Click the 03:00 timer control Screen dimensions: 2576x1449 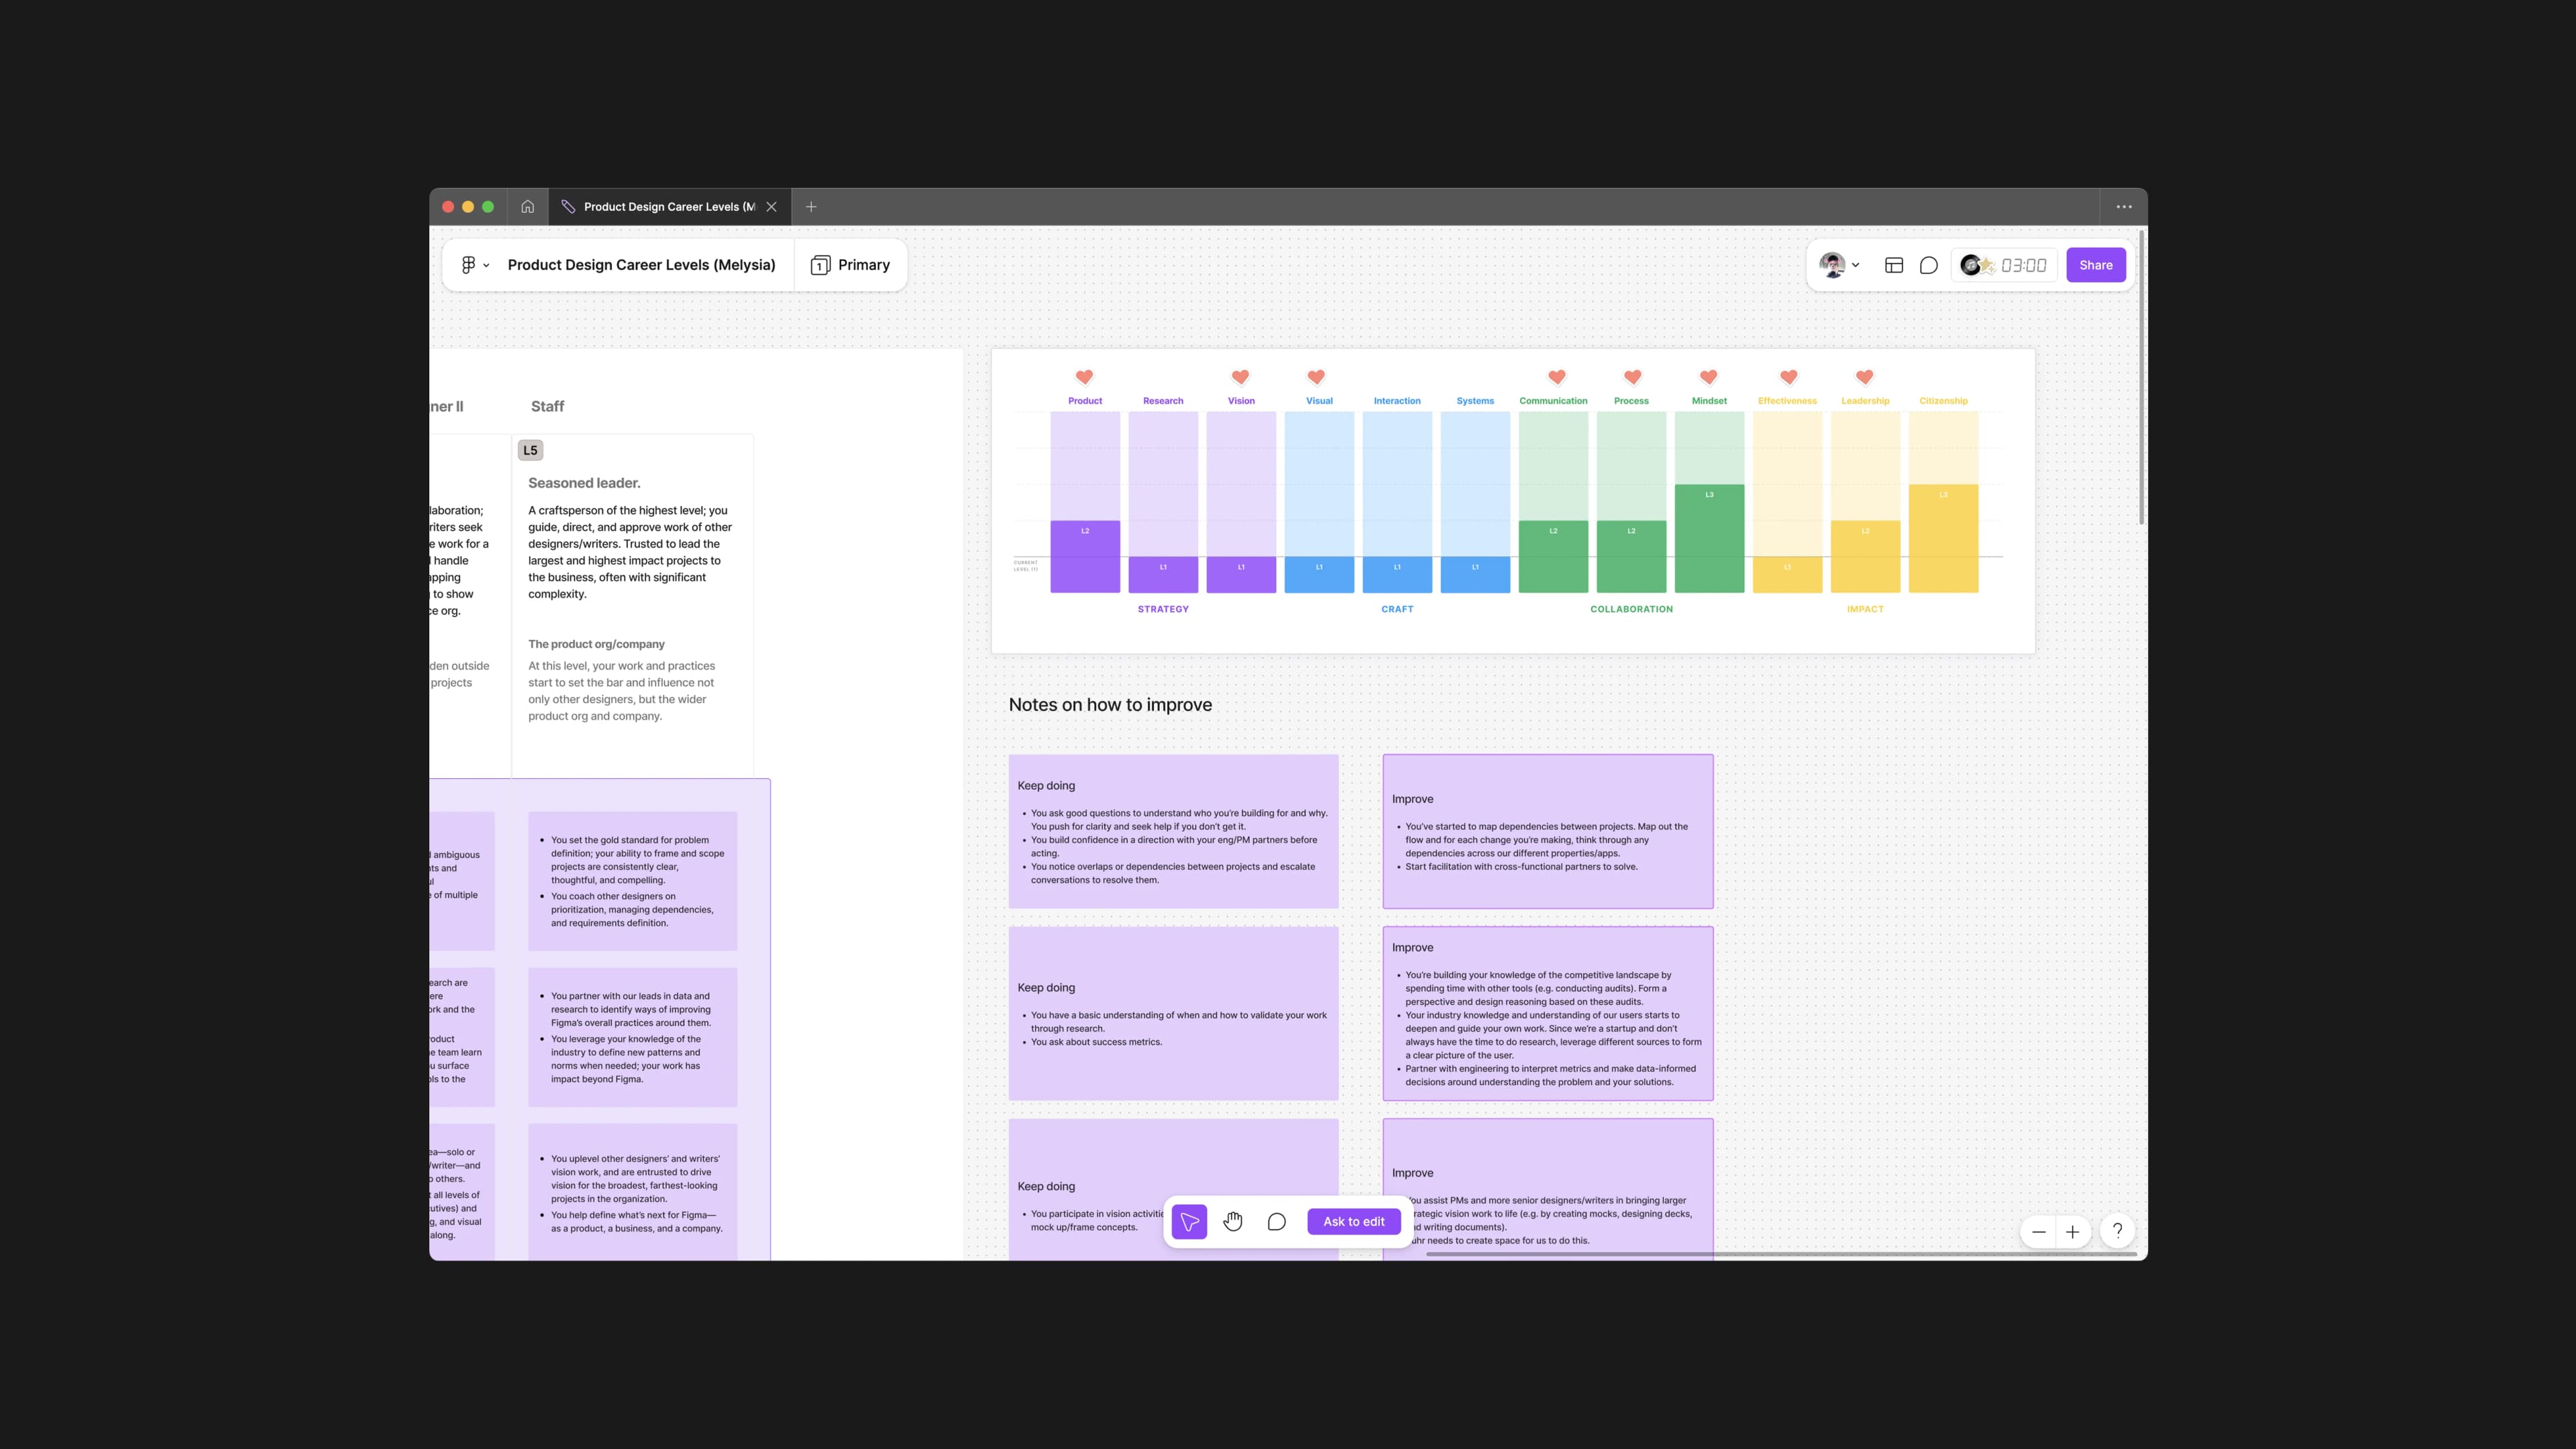[x=2023, y=265]
